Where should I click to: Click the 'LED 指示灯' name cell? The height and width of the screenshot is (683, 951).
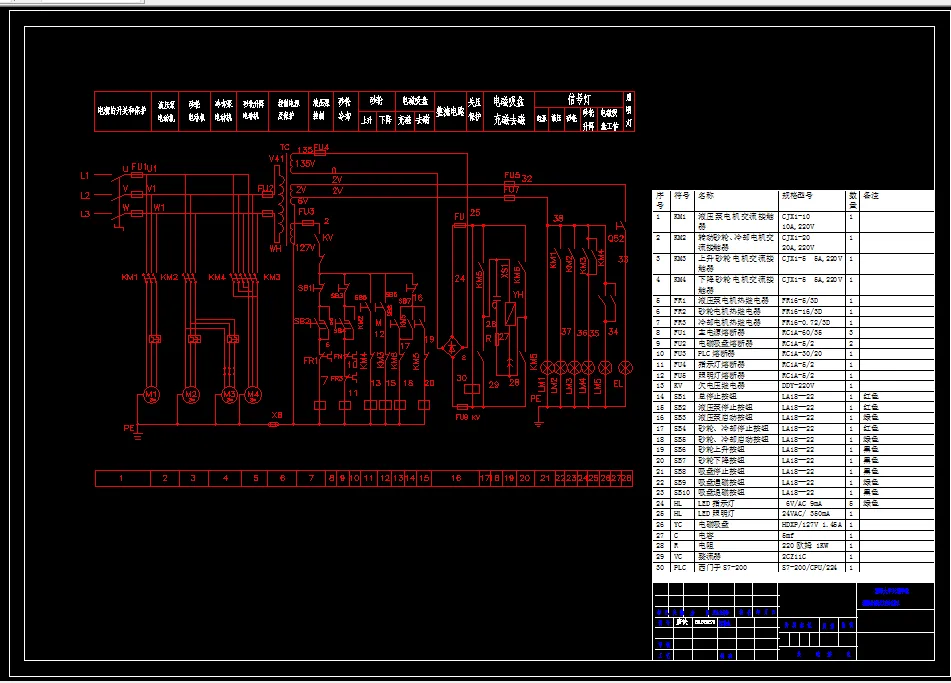pyautogui.click(x=736, y=503)
